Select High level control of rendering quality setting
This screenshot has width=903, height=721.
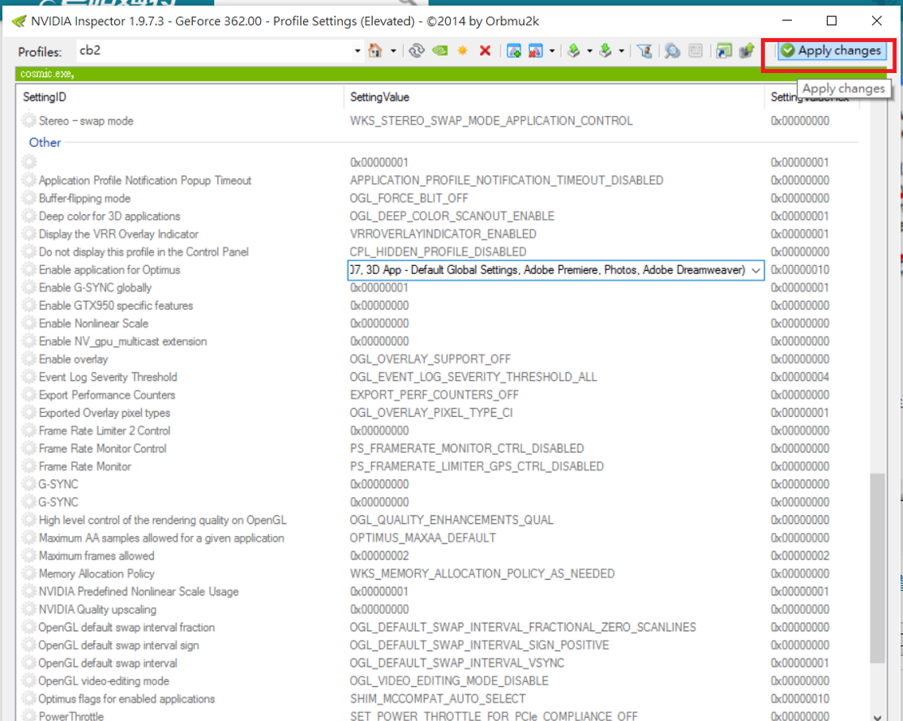pyautogui.click(x=162, y=520)
